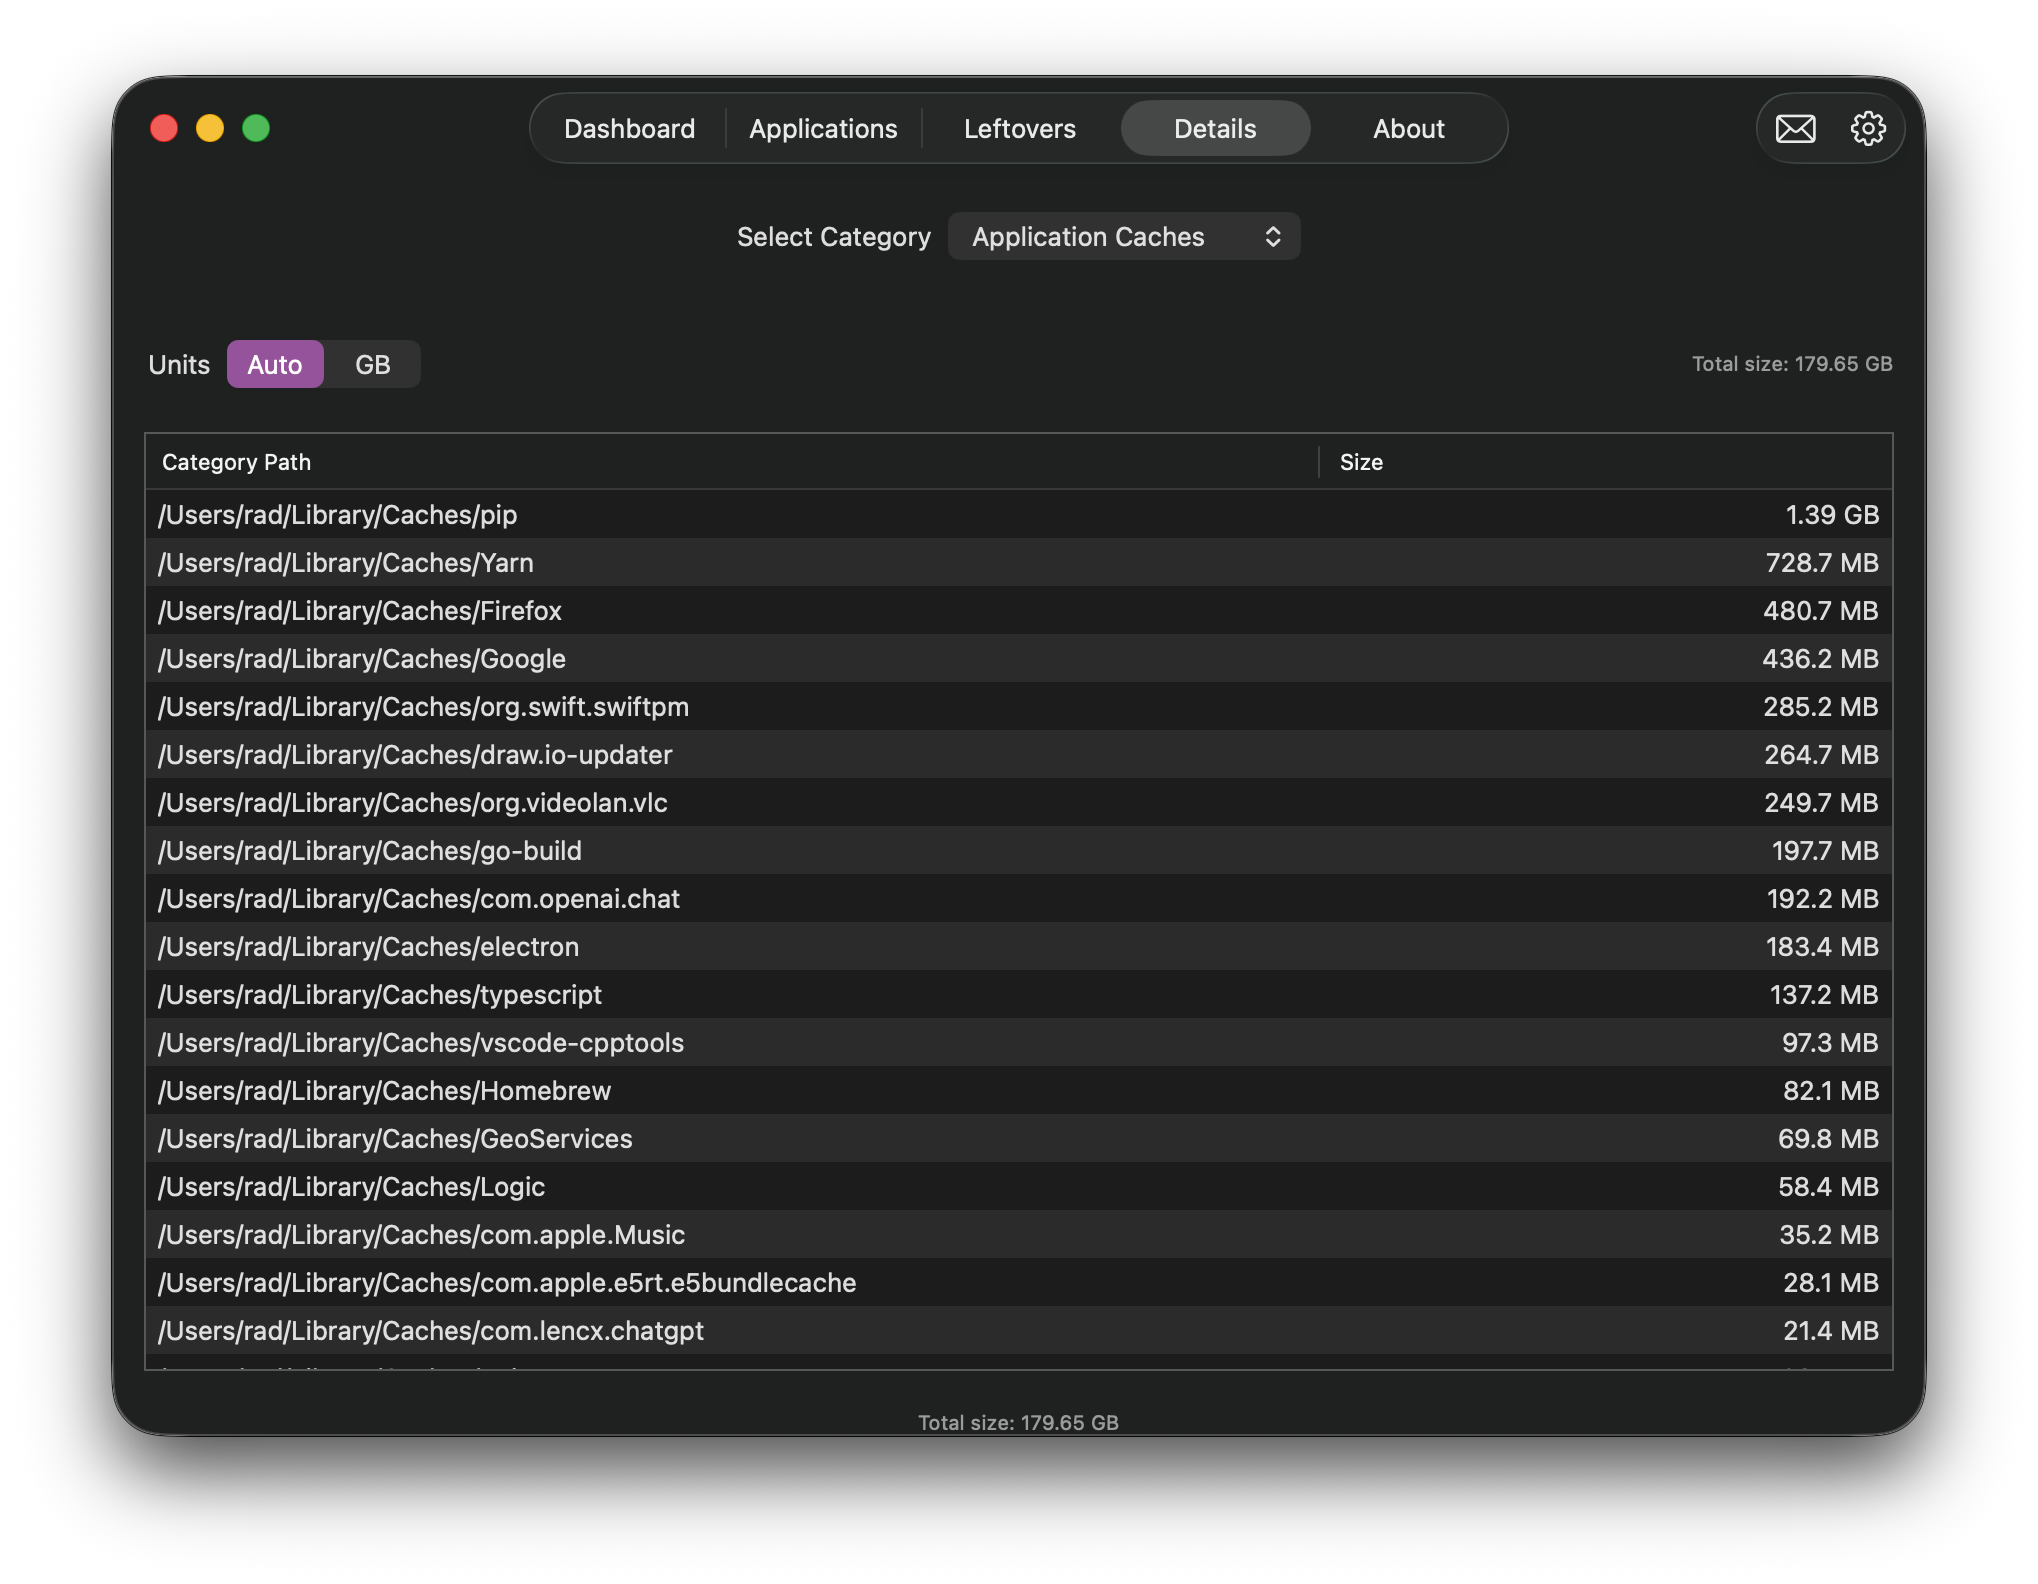
Task: Select the com.apple.e5rt.e5bundlecache row
Action: click(x=1019, y=1283)
